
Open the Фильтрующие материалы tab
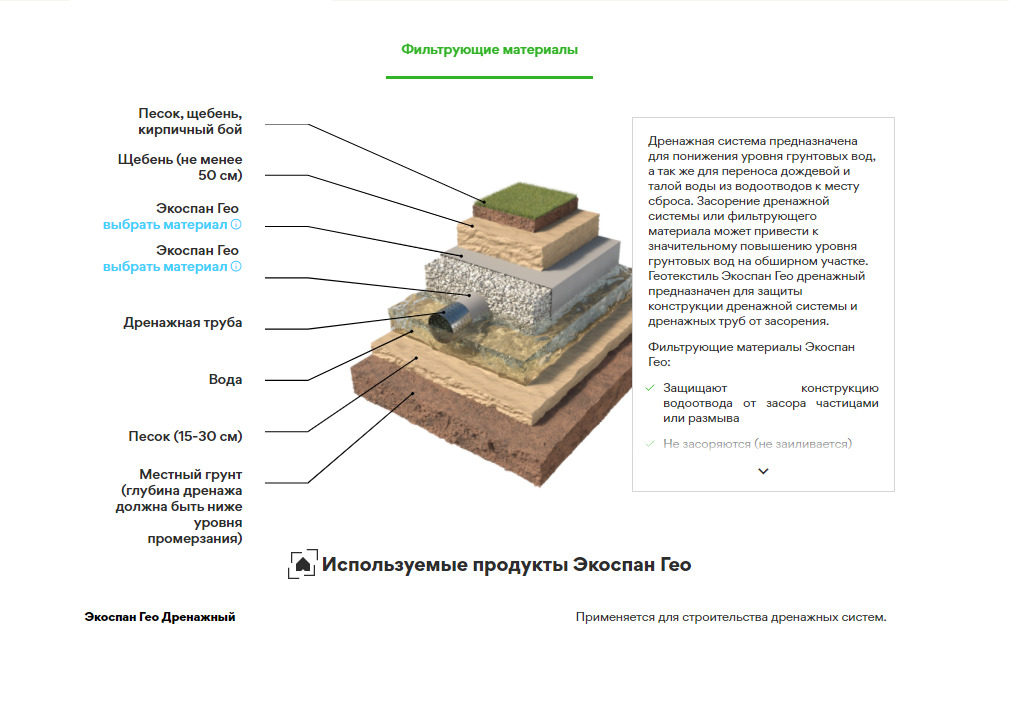tap(489, 49)
